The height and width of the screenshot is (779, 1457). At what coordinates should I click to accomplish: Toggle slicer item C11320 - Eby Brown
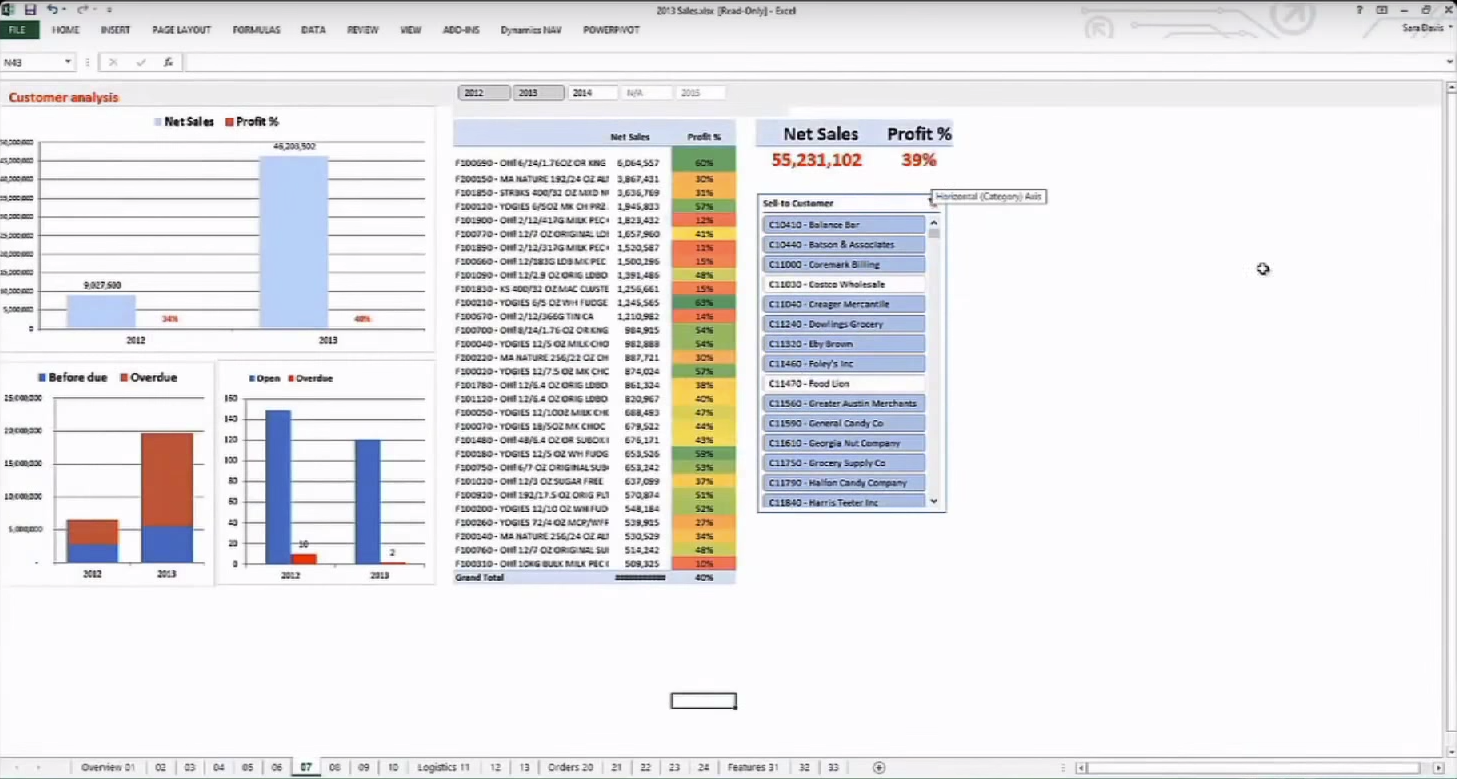click(x=844, y=344)
